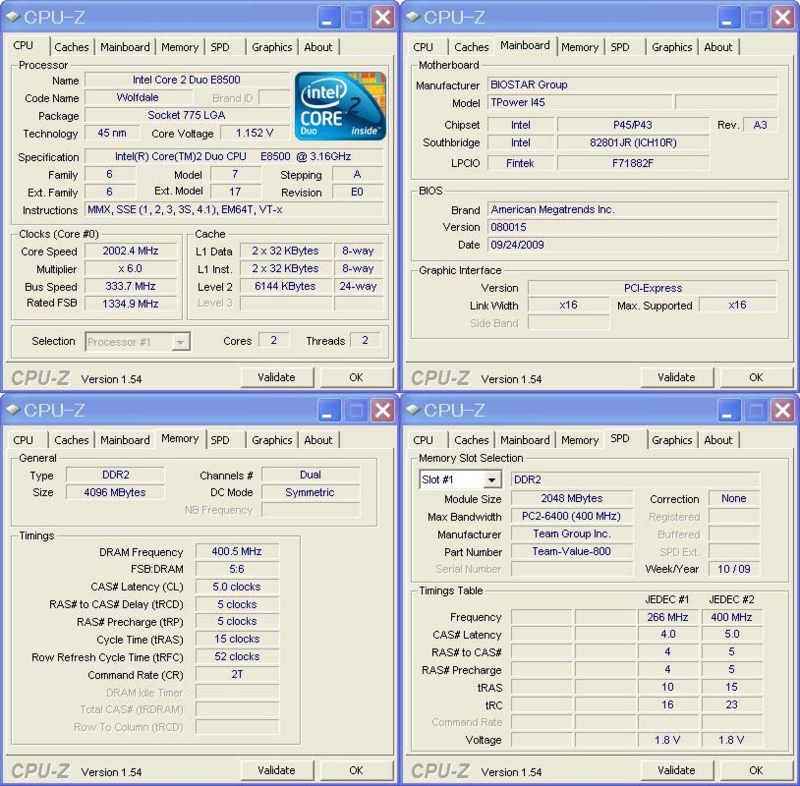Click the CPU-Z app icon in top-left window title
The image size is (800, 786).
click(x=13, y=17)
